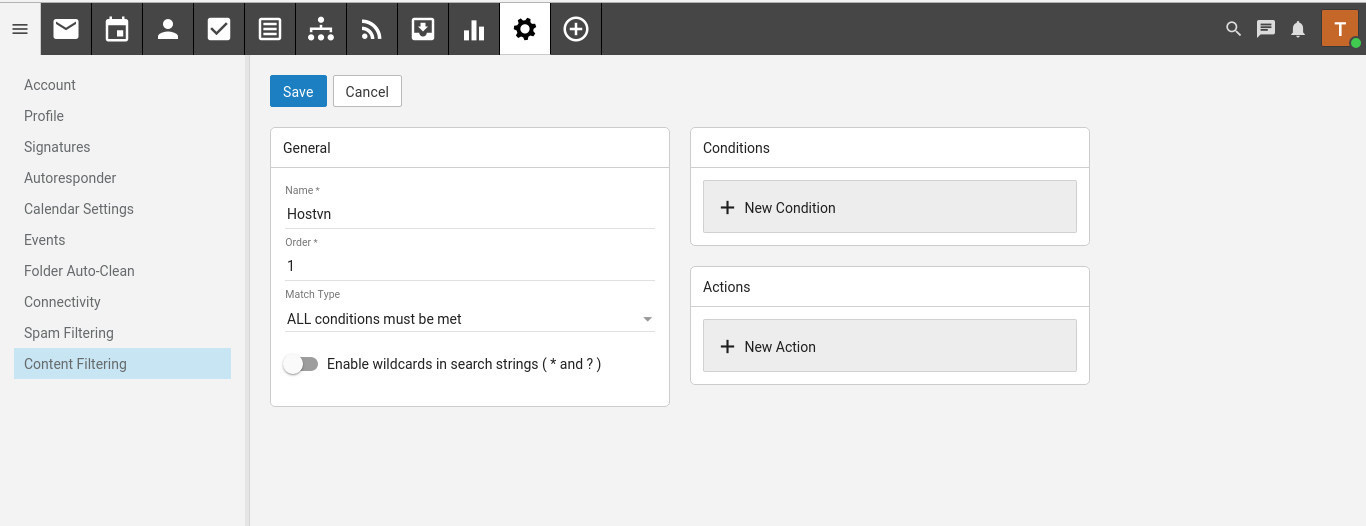Screen dimensions: 1366x526
Task: Open the Reports bar chart icon
Action: click(474, 29)
